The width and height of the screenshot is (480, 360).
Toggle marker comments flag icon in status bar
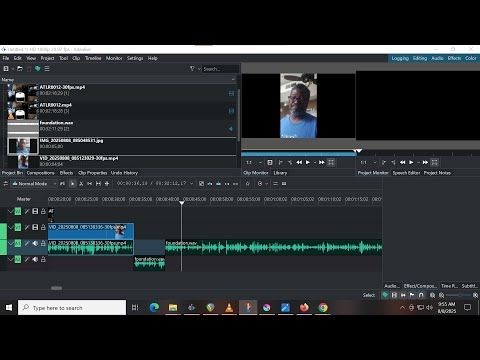(x=412, y=295)
